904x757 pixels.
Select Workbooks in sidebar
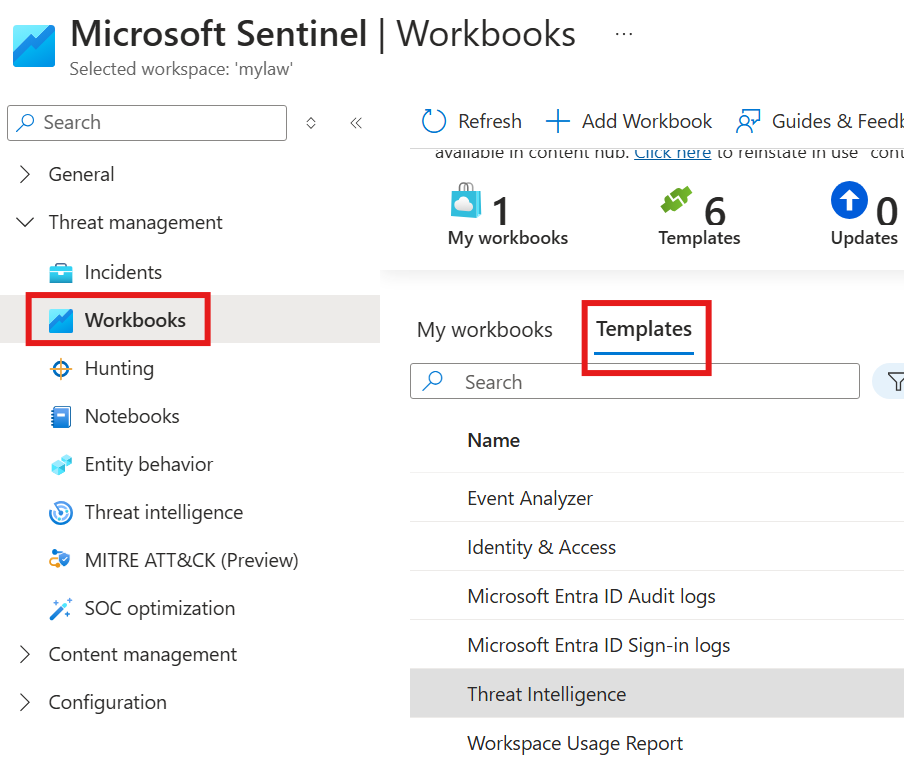pos(135,320)
